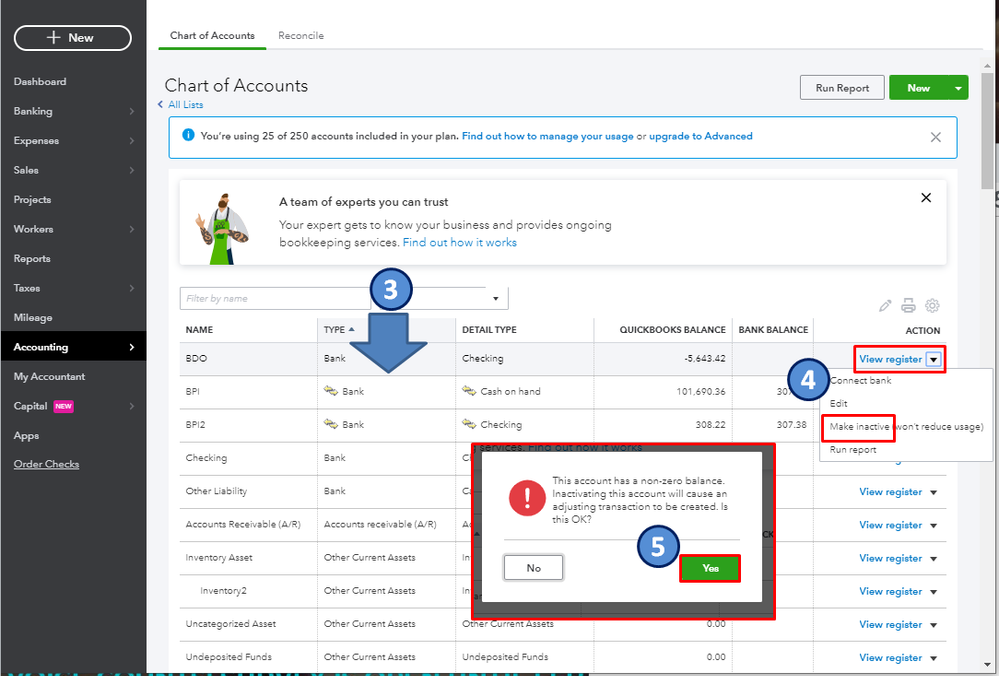
Task: Click the pencil edit icon above the table
Action: coord(884,306)
